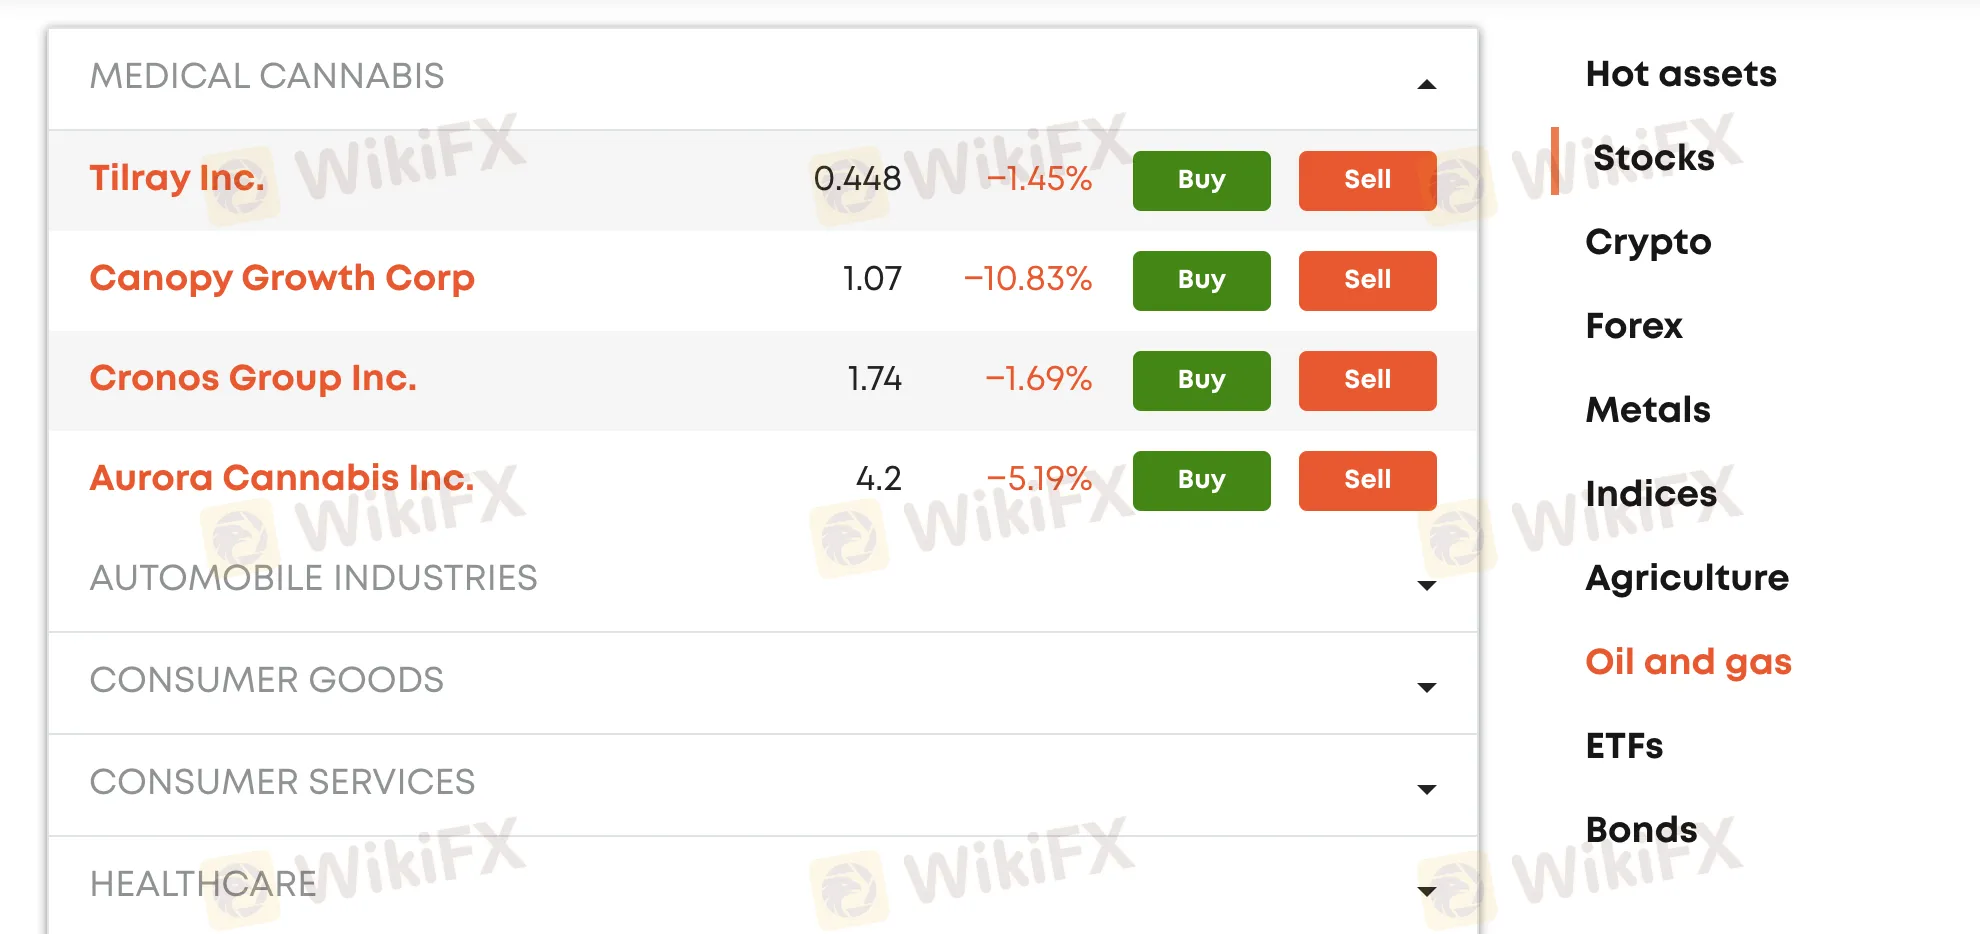Go to Oil and gas assets

coord(1688,662)
